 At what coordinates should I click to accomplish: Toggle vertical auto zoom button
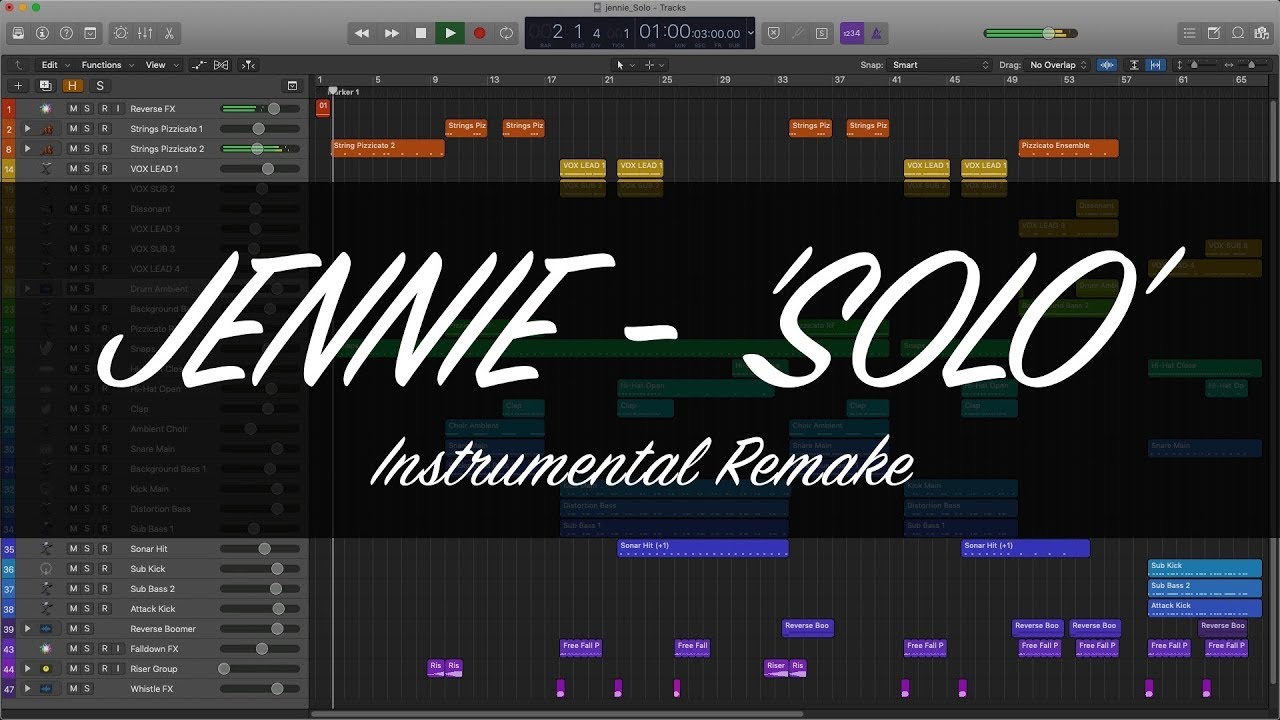[x=1135, y=65]
